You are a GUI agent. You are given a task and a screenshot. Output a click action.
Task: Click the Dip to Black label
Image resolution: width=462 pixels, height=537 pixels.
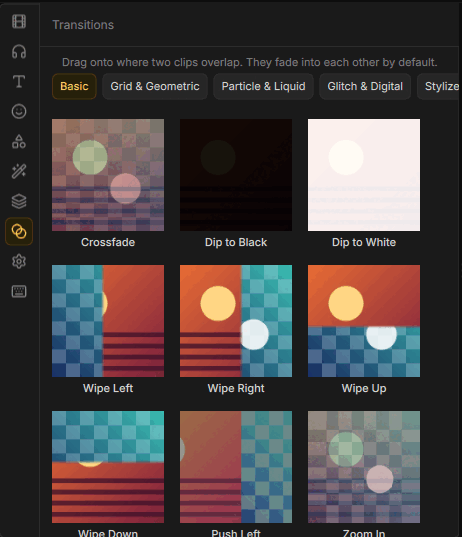tap(236, 242)
